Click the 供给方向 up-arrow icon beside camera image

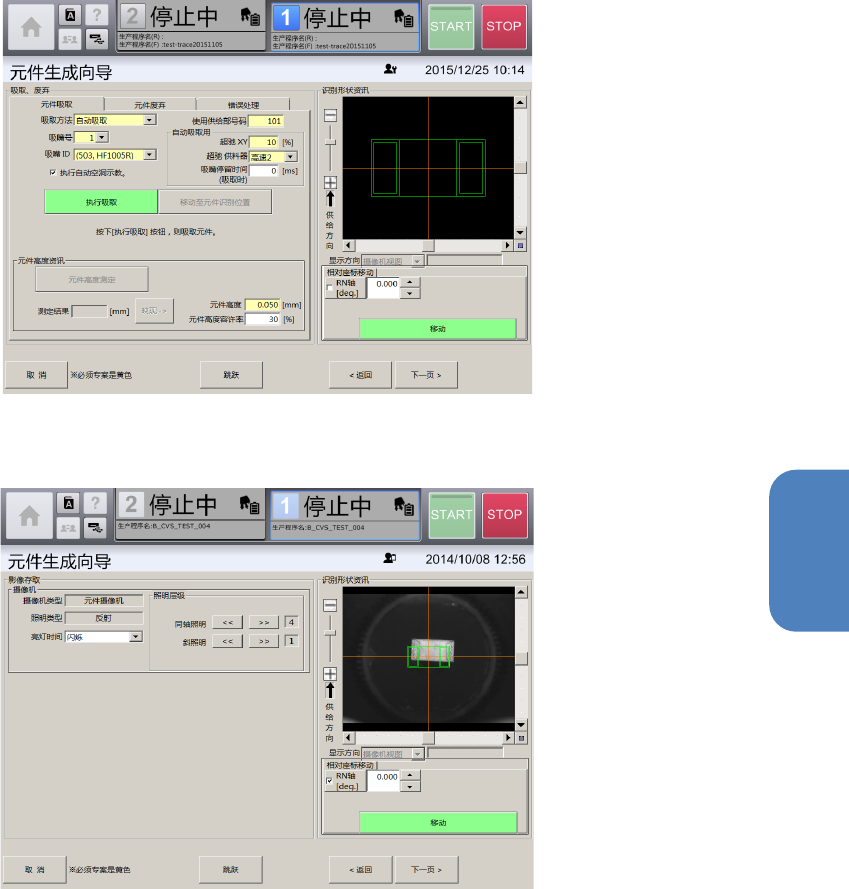(330, 691)
